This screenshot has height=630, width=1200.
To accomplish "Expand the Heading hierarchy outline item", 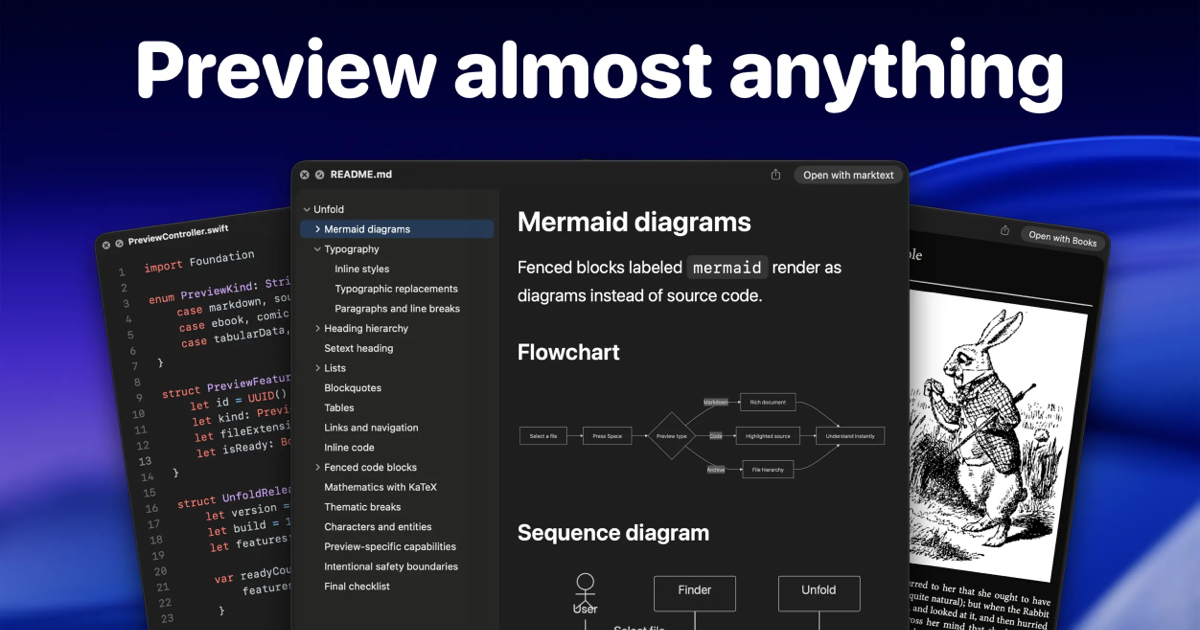I will 317,328.
